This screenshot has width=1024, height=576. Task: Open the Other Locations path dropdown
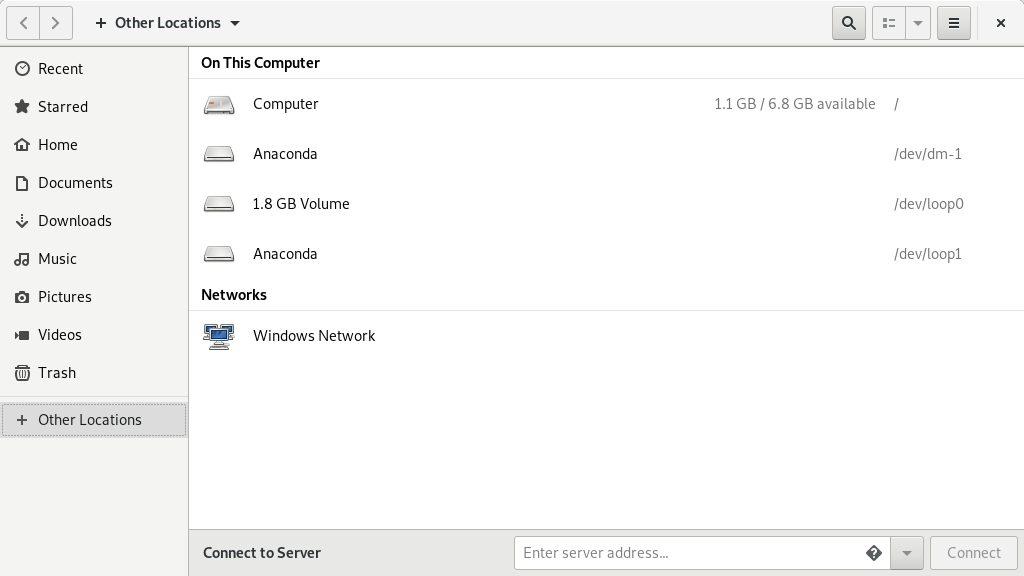[168, 23]
